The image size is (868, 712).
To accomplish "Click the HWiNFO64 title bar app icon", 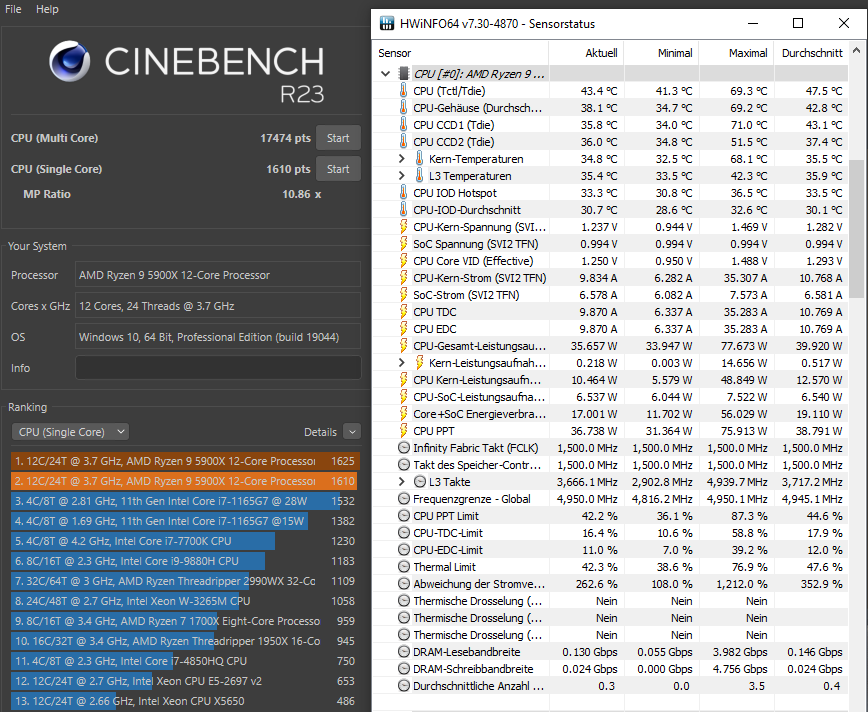I will point(387,24).
